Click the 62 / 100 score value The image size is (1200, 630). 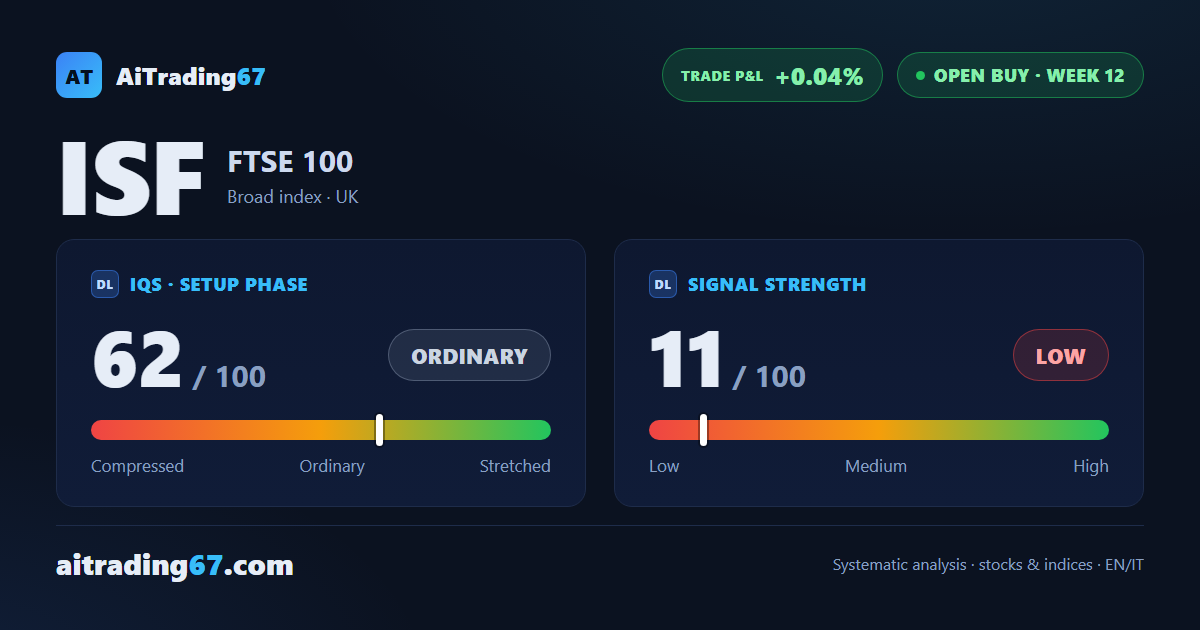tap(179, 360)
